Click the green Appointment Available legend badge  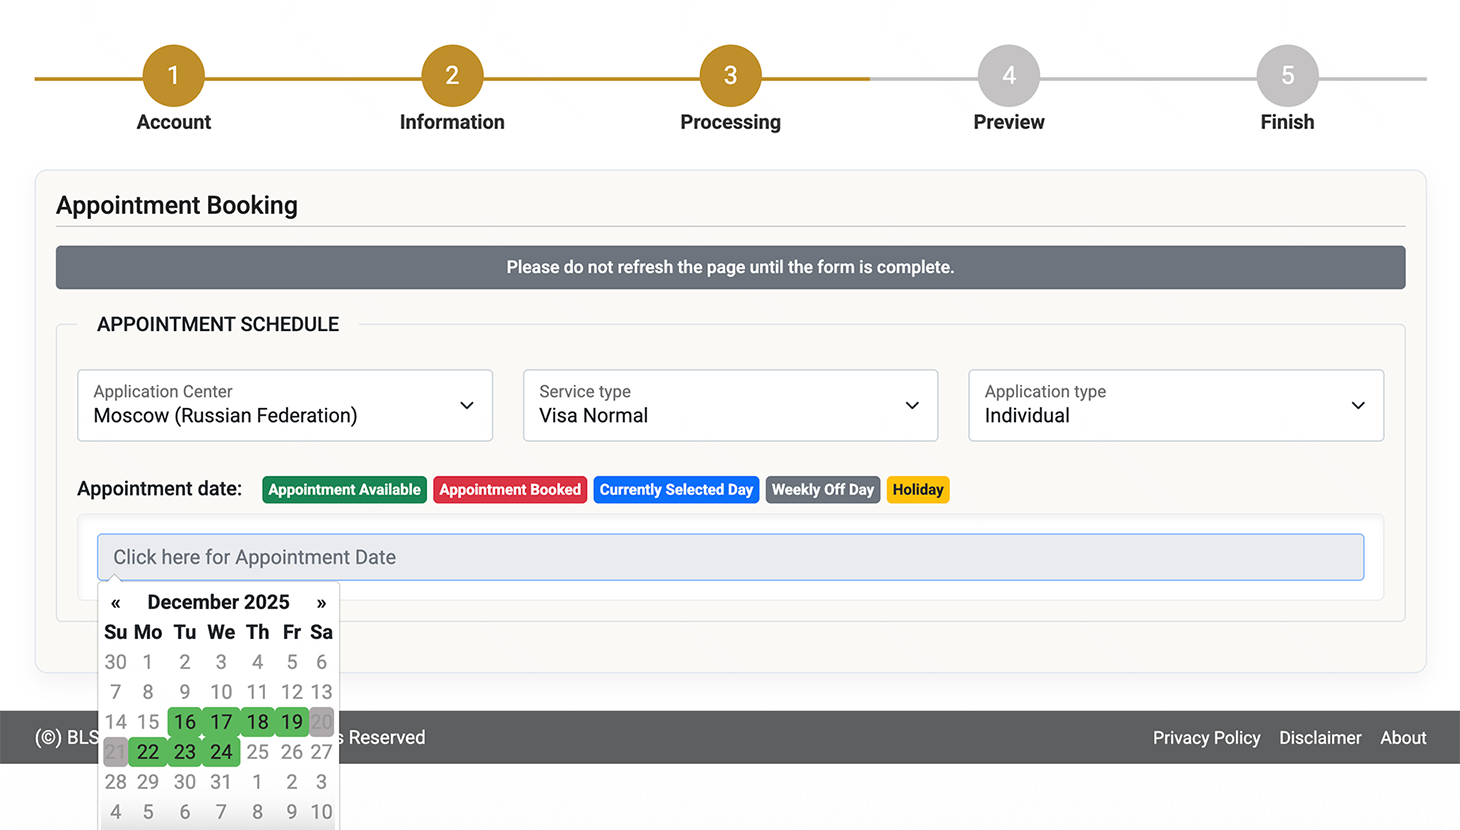(344, 490)
